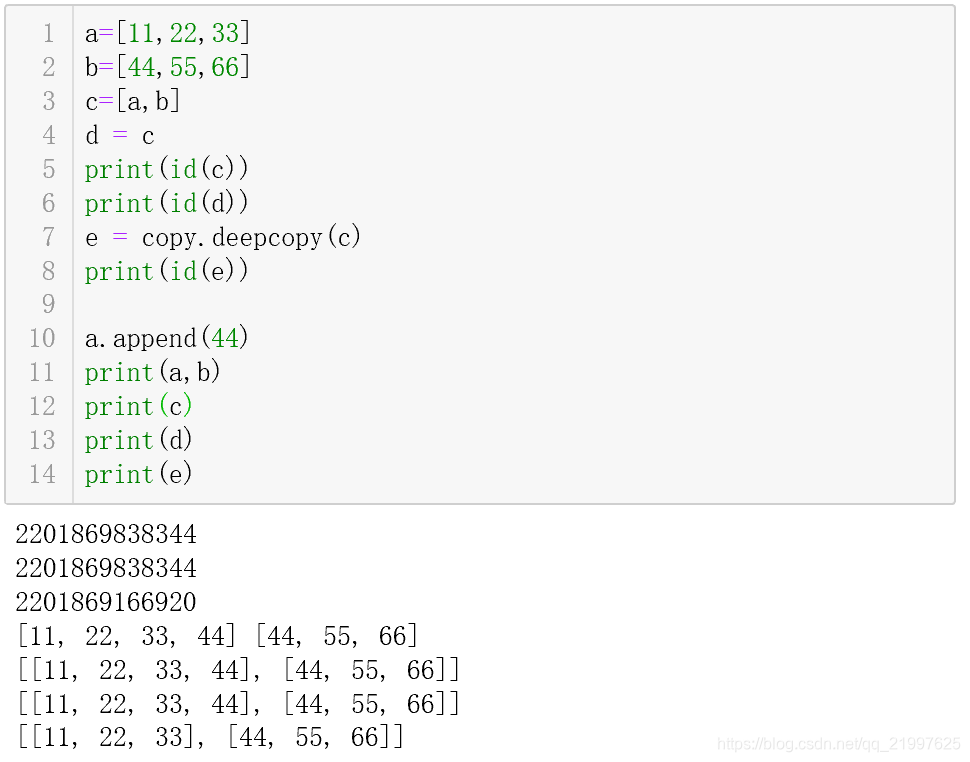This screenshot has height=762, width=970.
Task: Click line number 10 in the gutter
Action: pyautogui.click(x=42, y=338)
